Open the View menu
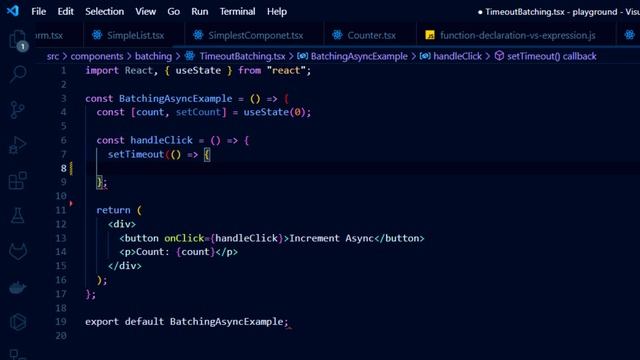This screenshot has width=640, height=360. tap(146, 11)
